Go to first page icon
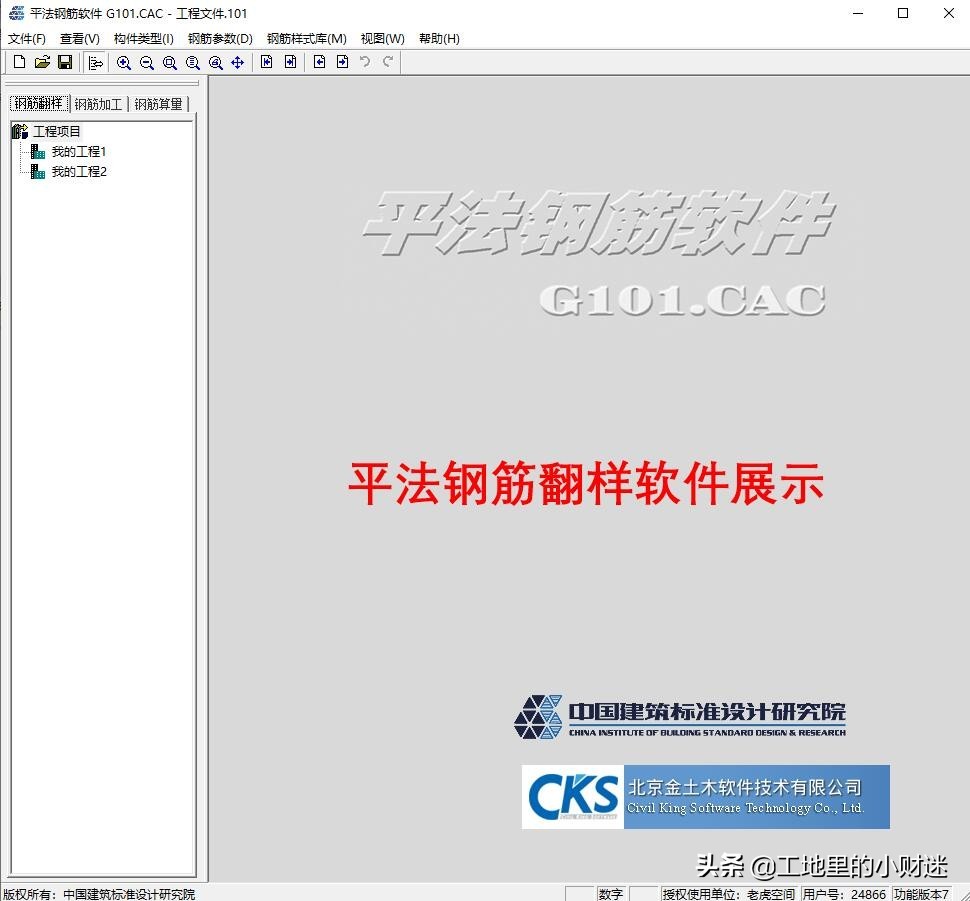 [x=267, y=62]
